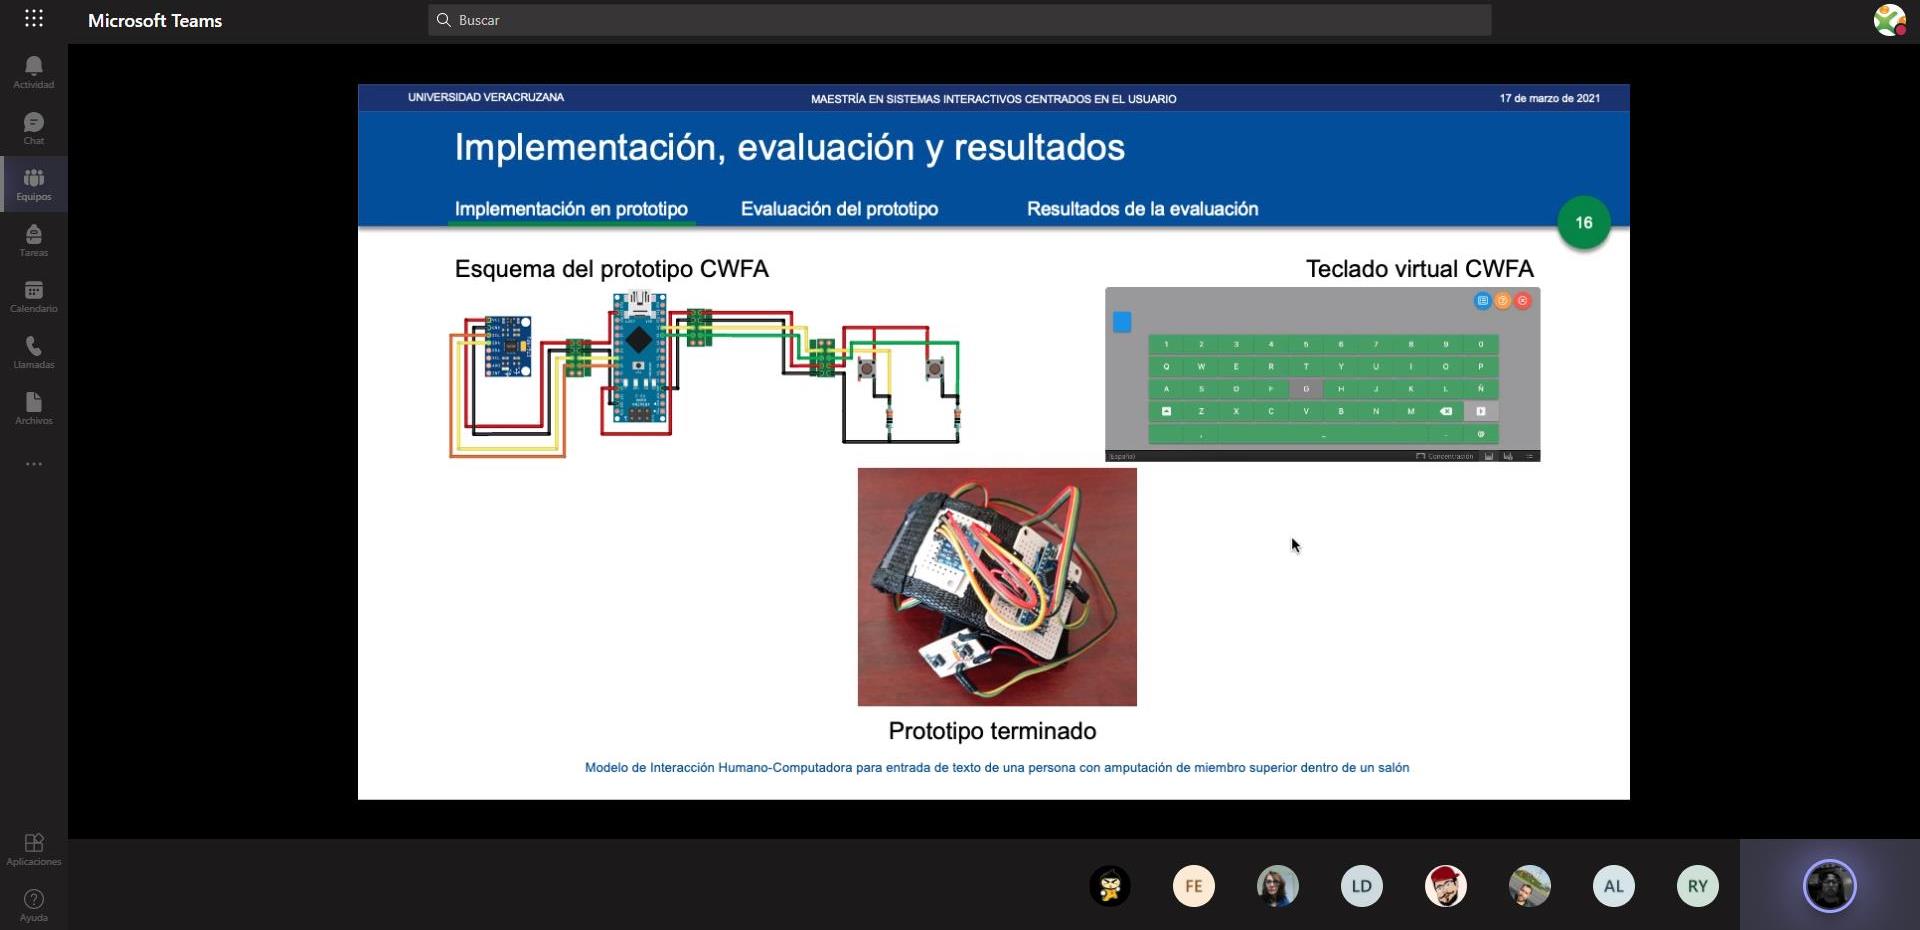Open Tareas in the sidebar
The image size is (1920, 930).
point(33,240)
